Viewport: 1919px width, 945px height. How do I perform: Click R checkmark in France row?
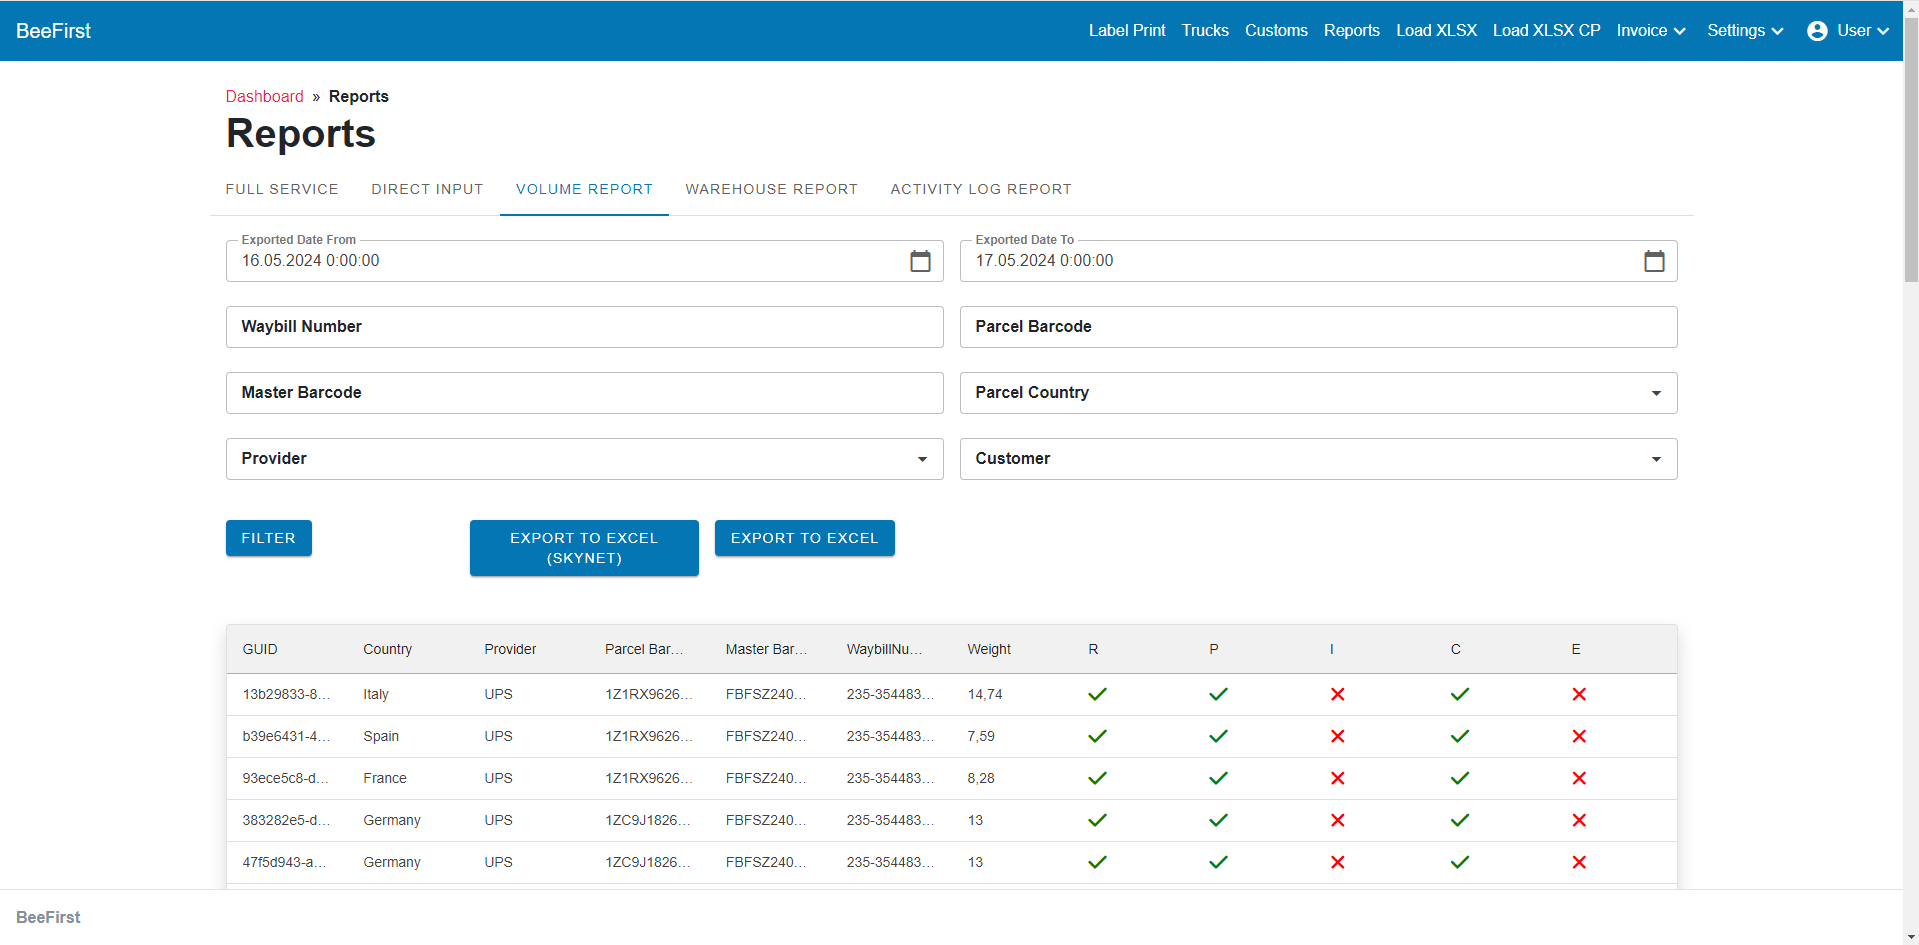1097,778
